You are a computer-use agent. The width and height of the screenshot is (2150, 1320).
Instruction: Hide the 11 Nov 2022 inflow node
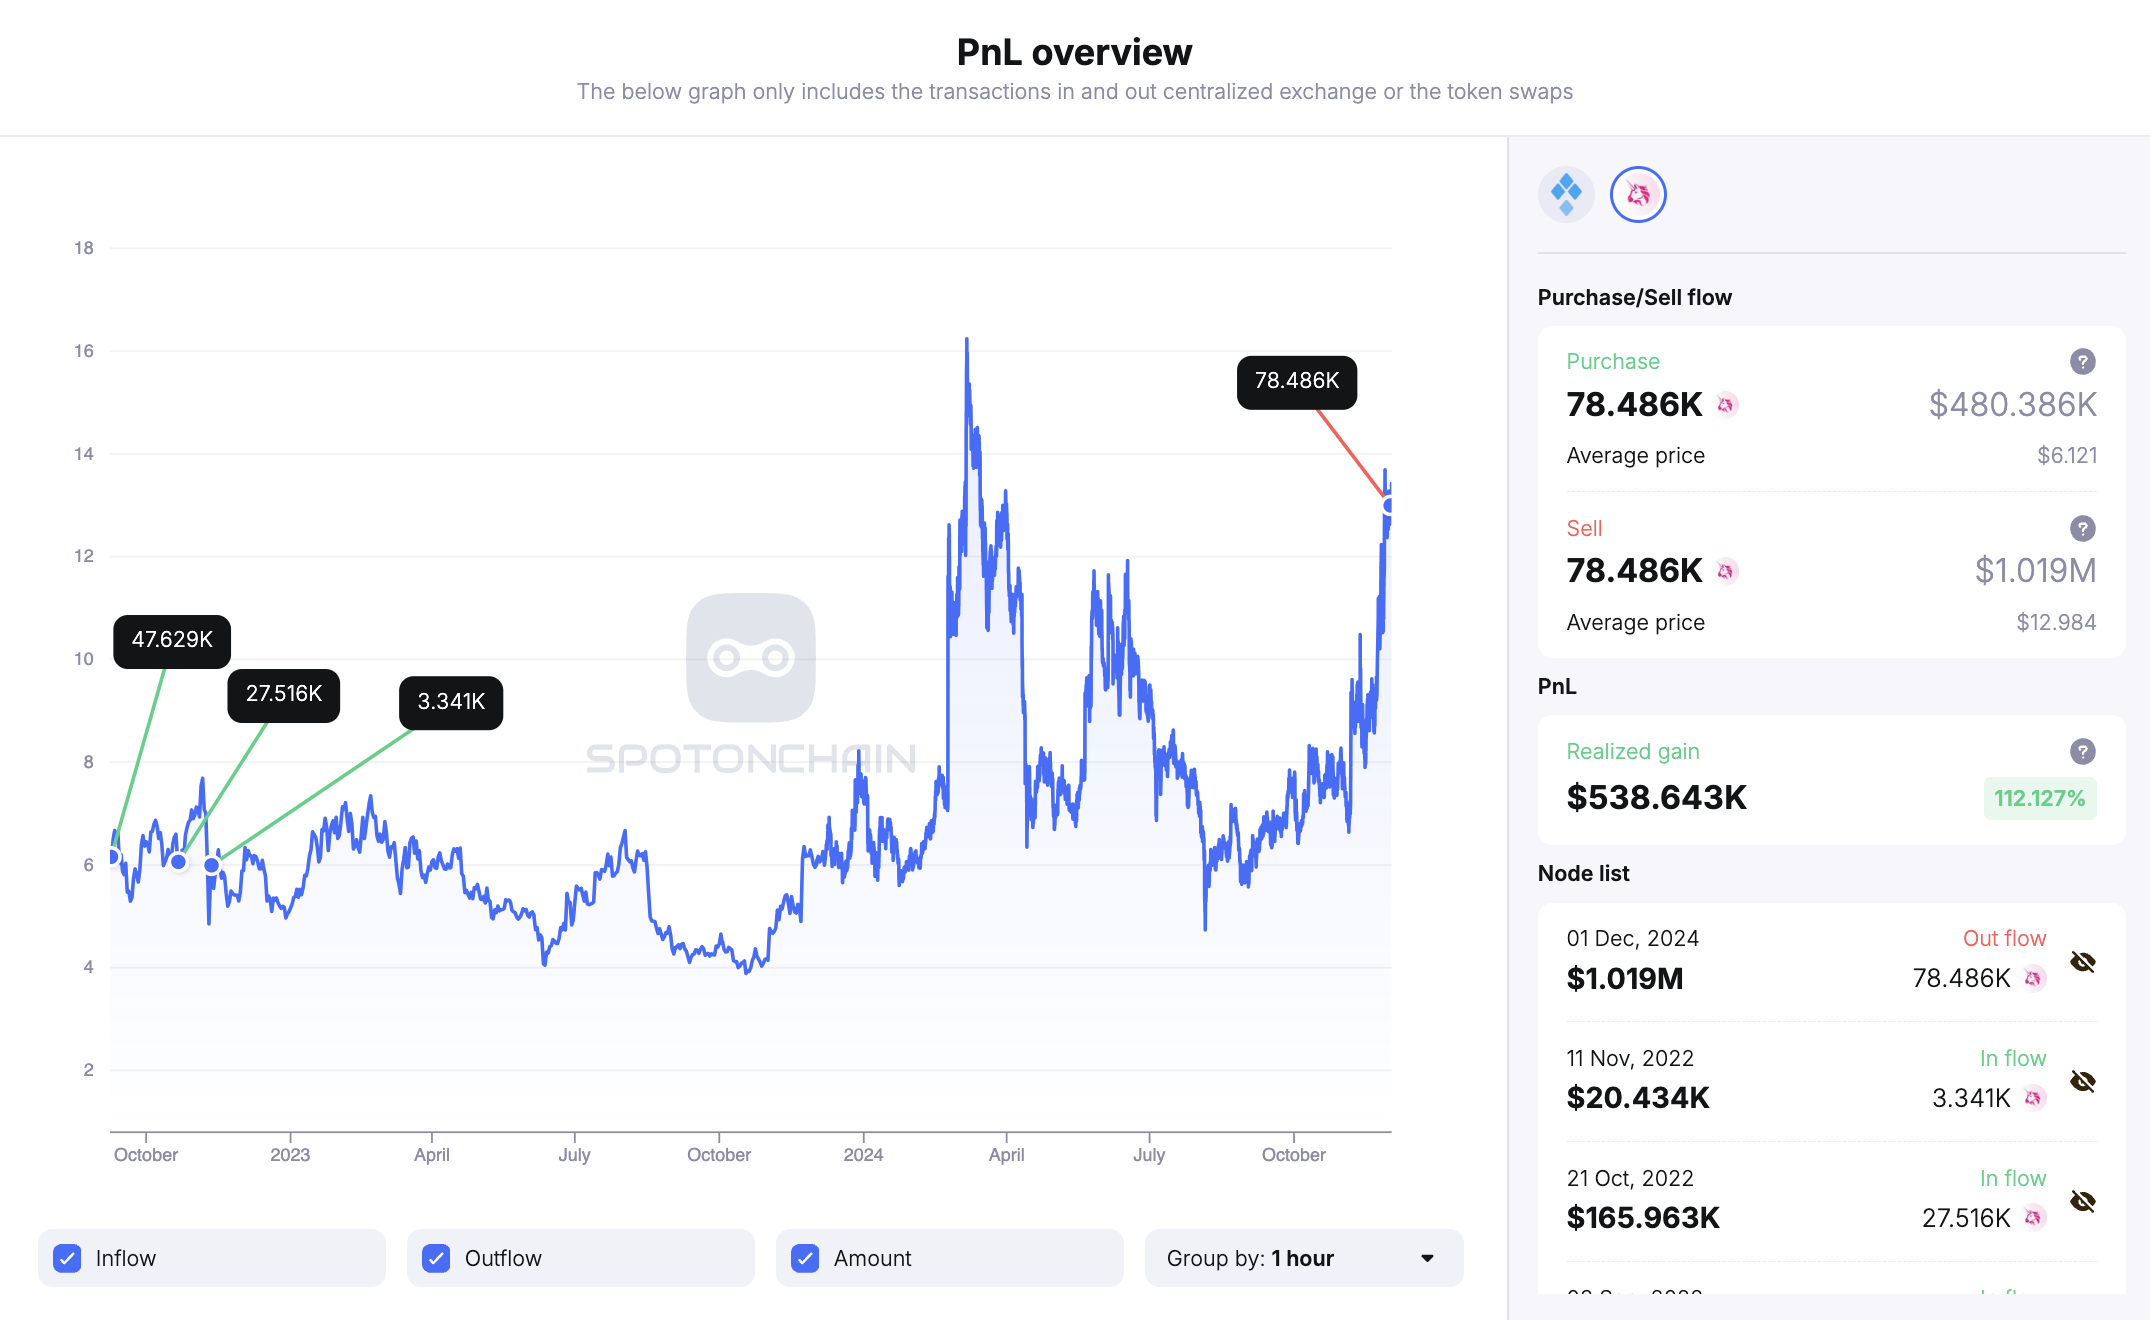point(2083,1081)
